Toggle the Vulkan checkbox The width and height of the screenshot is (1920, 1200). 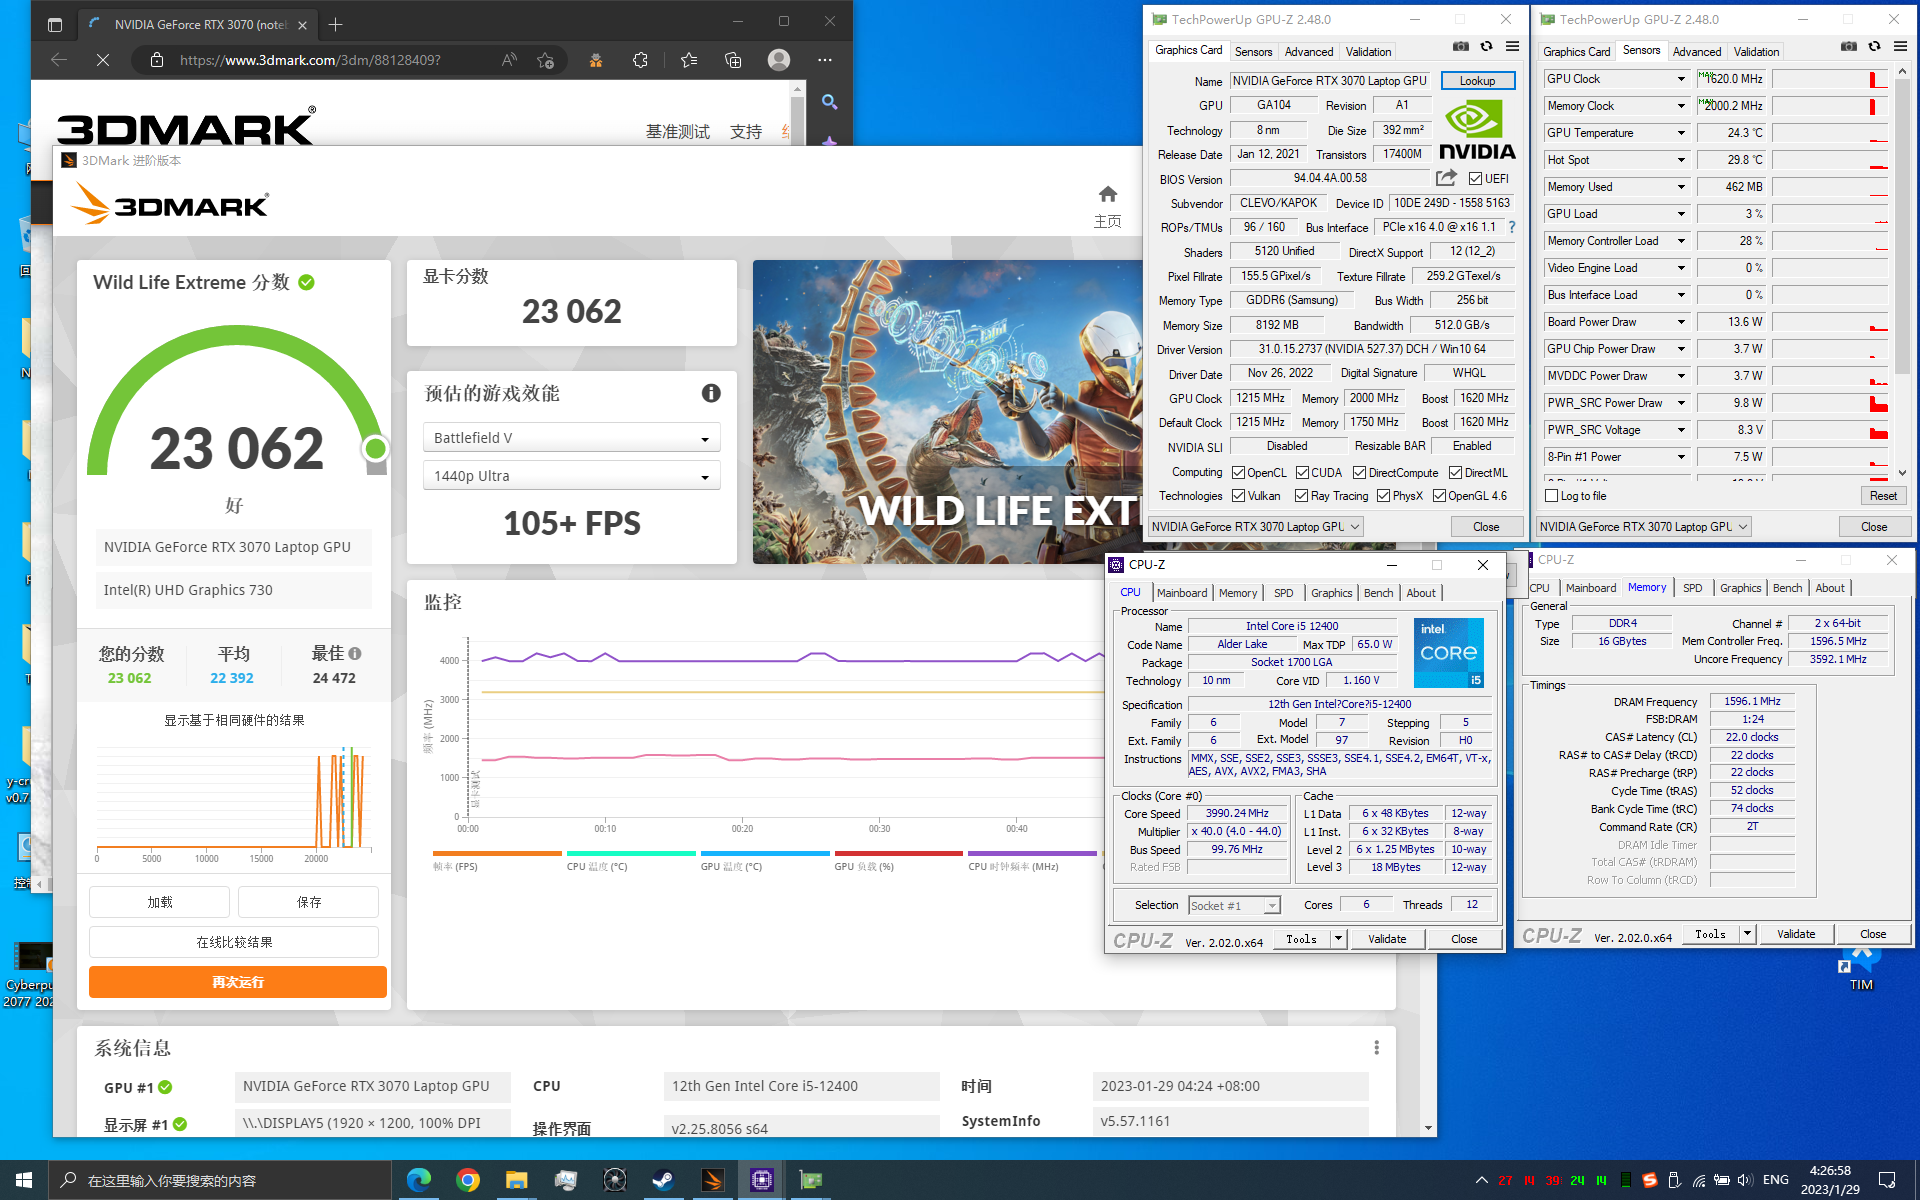click(1238, 496)
